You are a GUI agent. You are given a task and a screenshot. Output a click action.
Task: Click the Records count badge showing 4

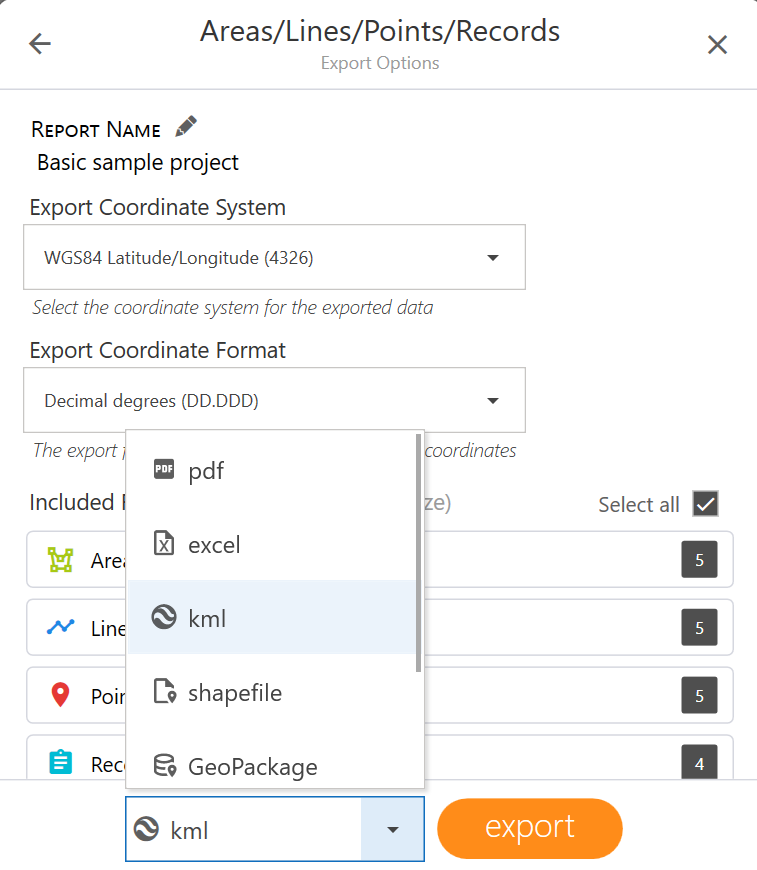click(699, 763)
